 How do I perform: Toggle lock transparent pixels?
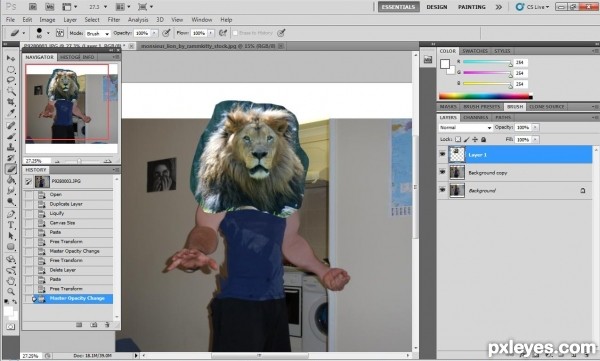pos(458,140)
